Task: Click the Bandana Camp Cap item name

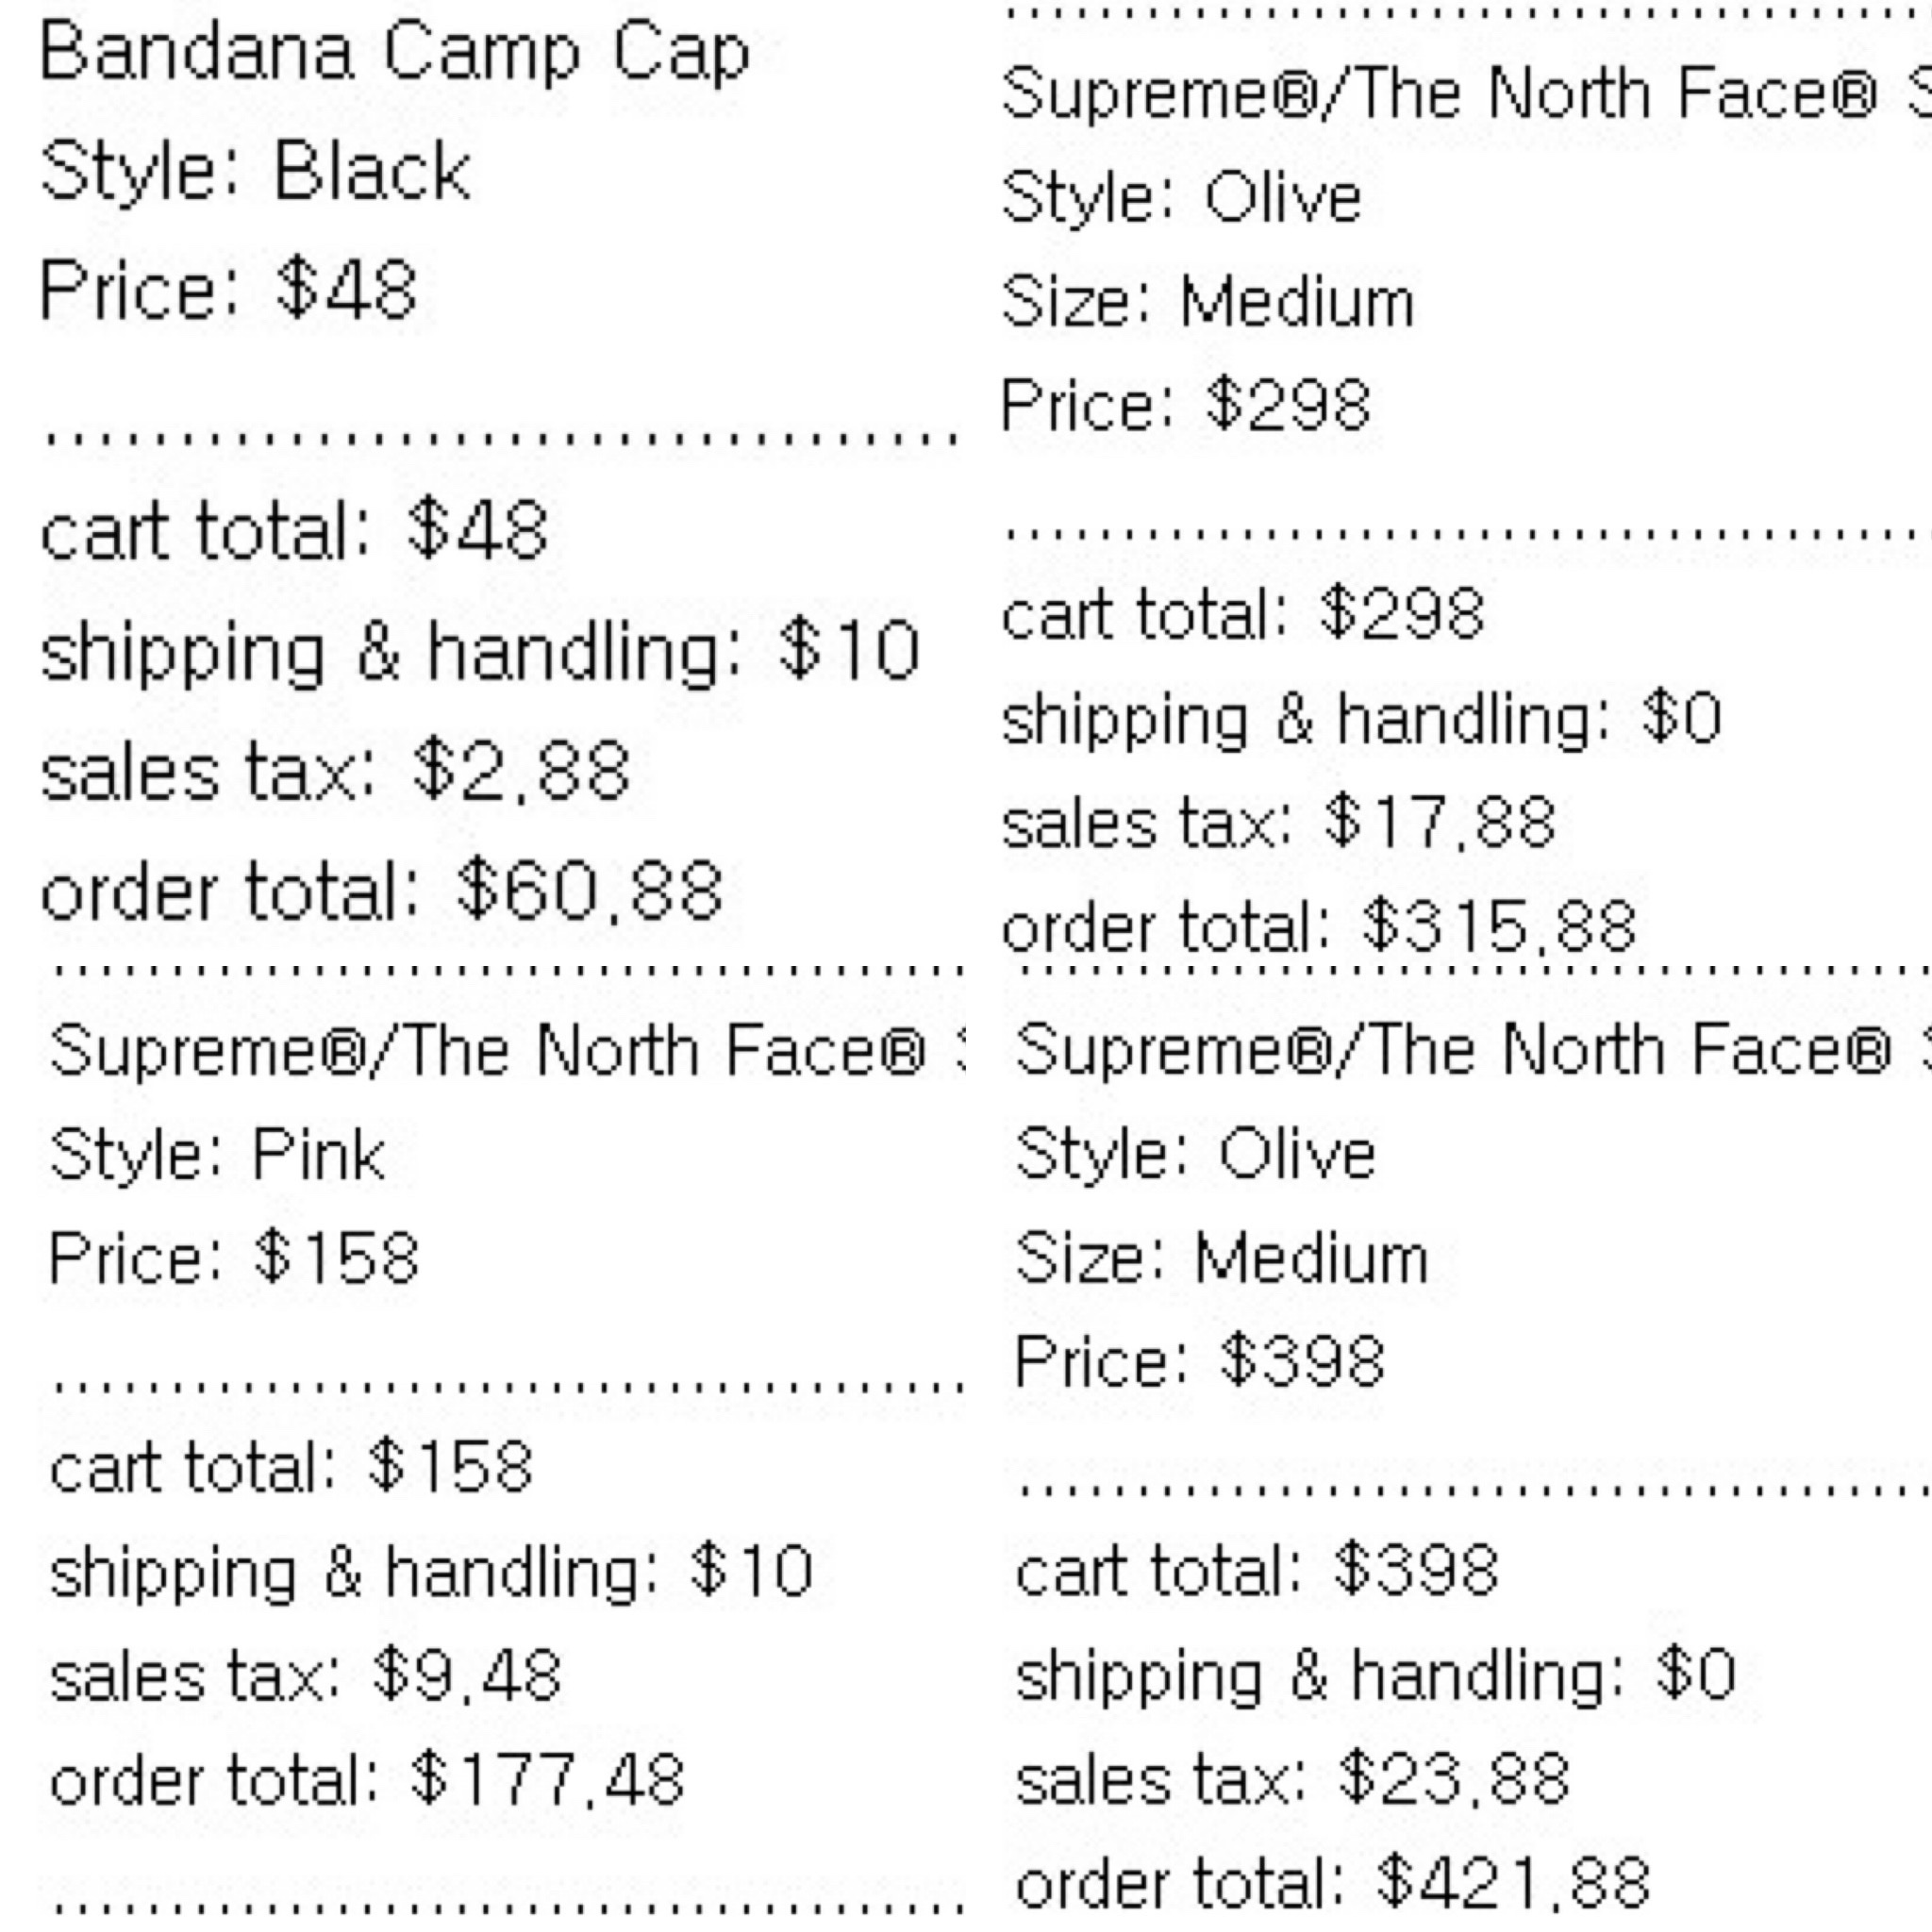Action: point(394,55)
